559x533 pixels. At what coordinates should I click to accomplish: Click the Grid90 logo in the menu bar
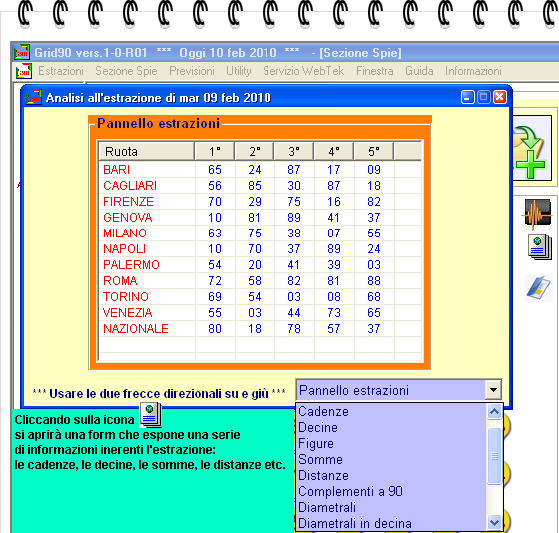coord(24,71)
